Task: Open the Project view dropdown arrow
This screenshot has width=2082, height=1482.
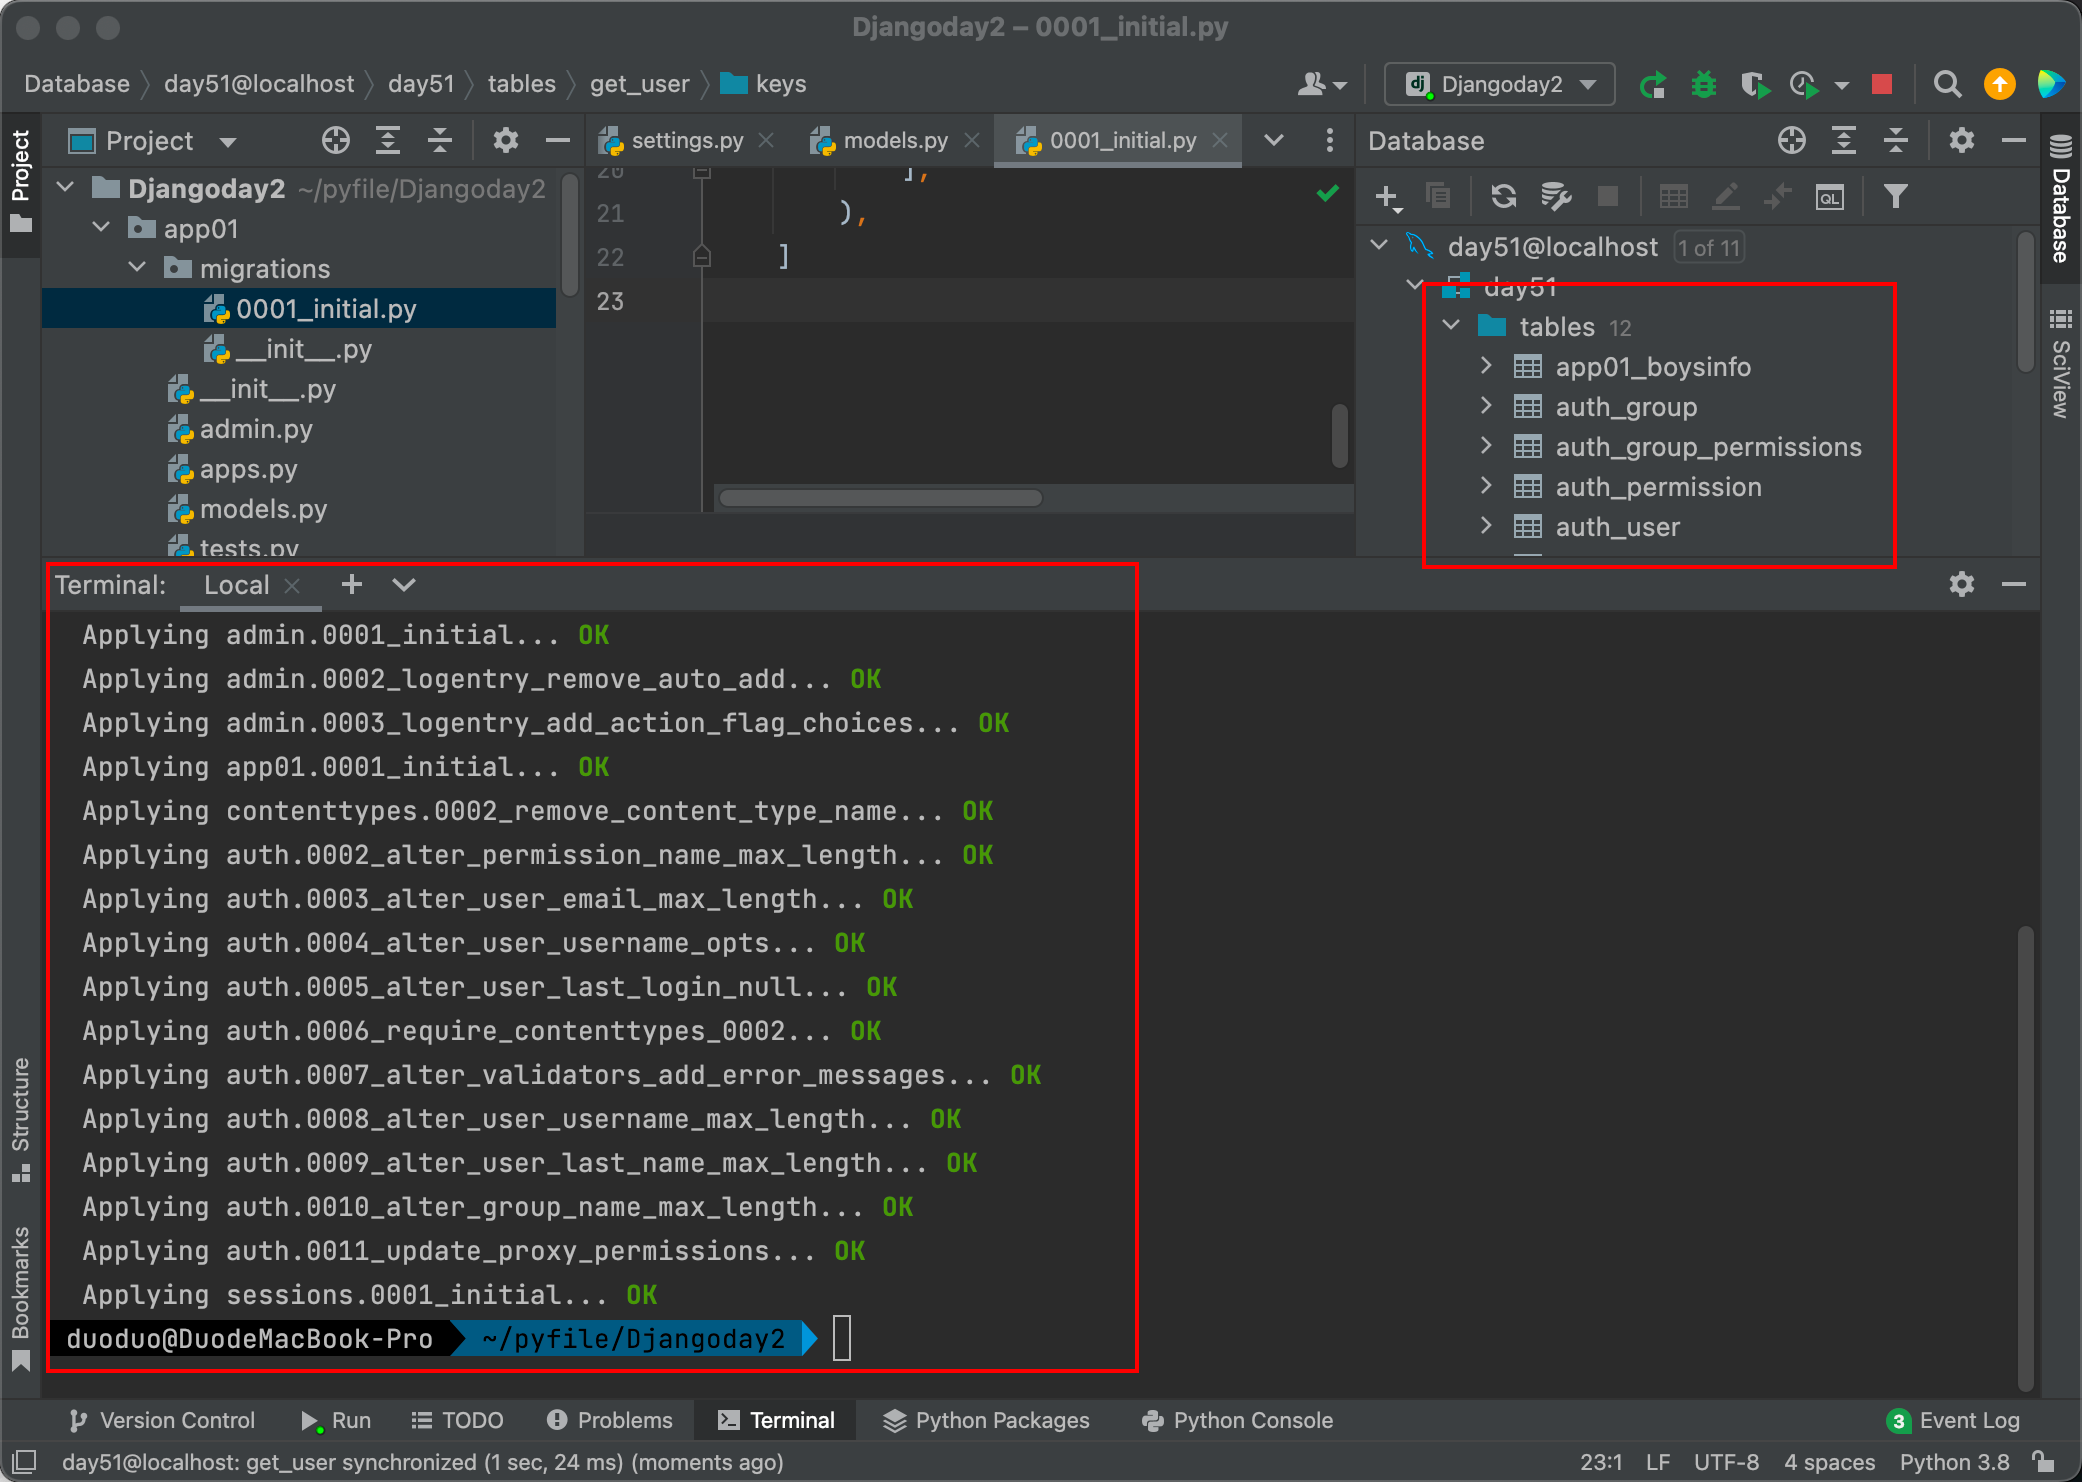Action: click(228, 142)
